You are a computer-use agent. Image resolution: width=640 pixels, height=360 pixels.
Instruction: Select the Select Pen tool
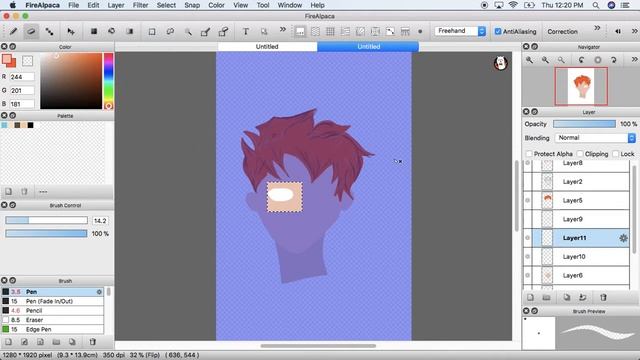(205, 31)
